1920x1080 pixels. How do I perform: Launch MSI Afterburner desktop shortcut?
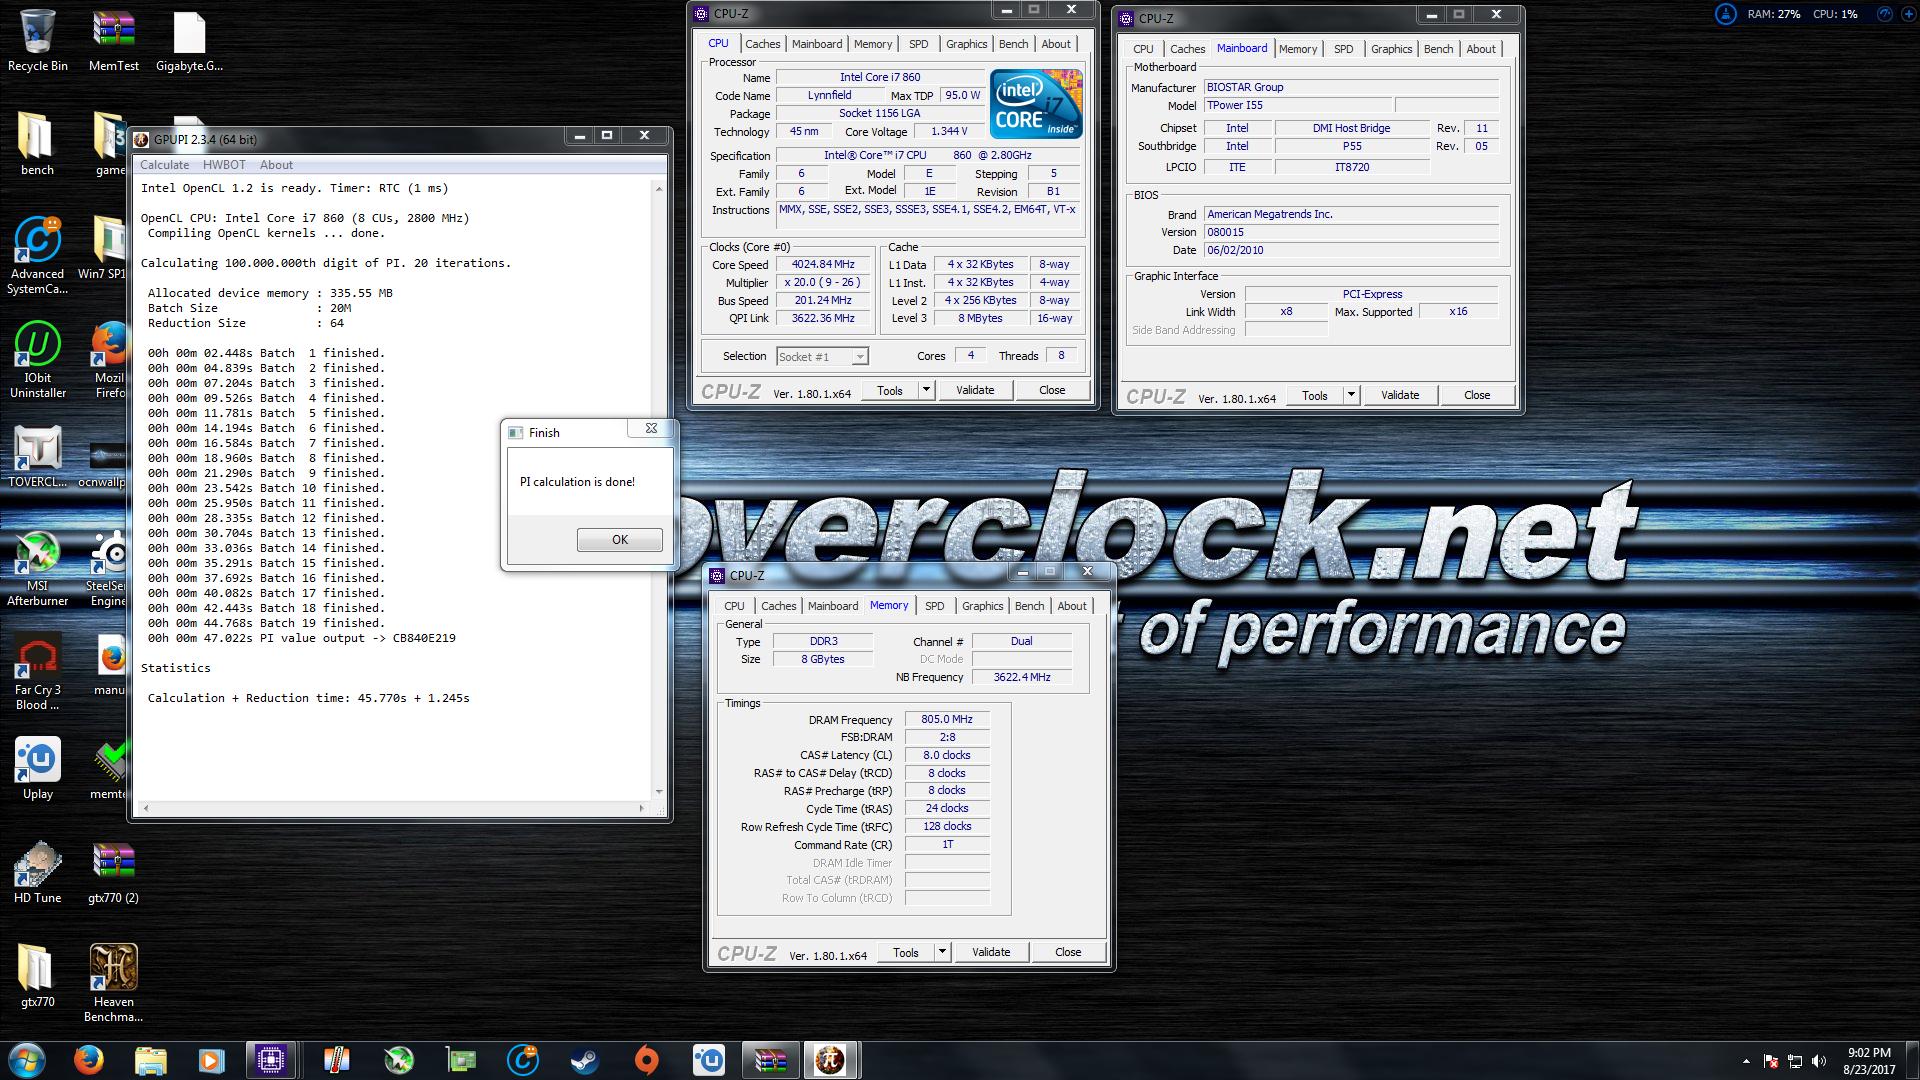[x=37, y=568]
